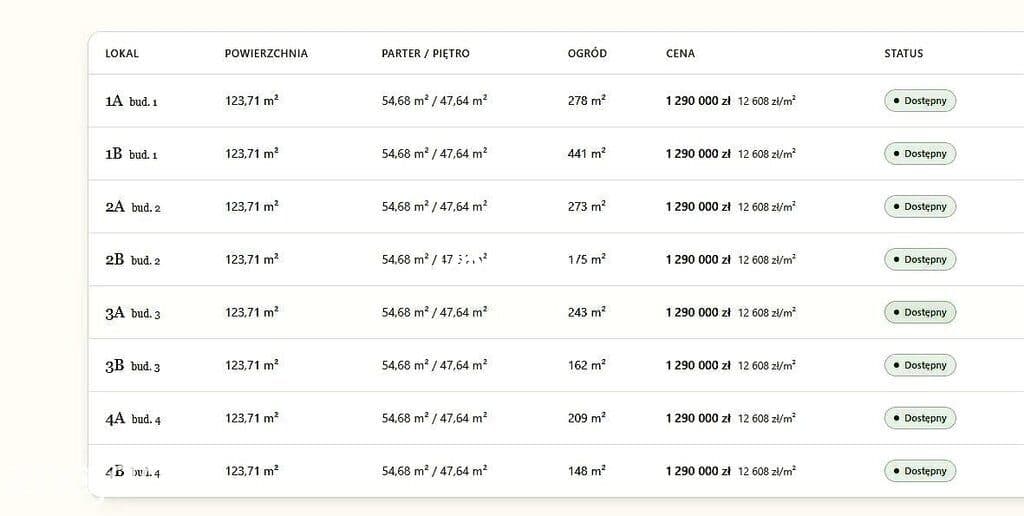The image size is (1024, 516).
Task: Select the Dostępny badge of unit 2B
Action: (x=920, y=260)
